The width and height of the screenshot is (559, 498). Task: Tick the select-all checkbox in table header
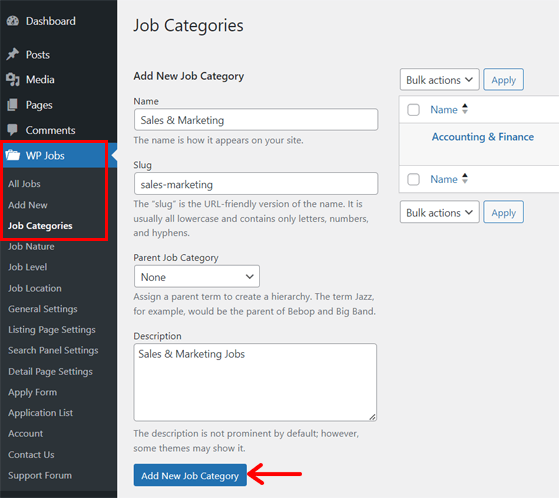(x=413, y=110)
